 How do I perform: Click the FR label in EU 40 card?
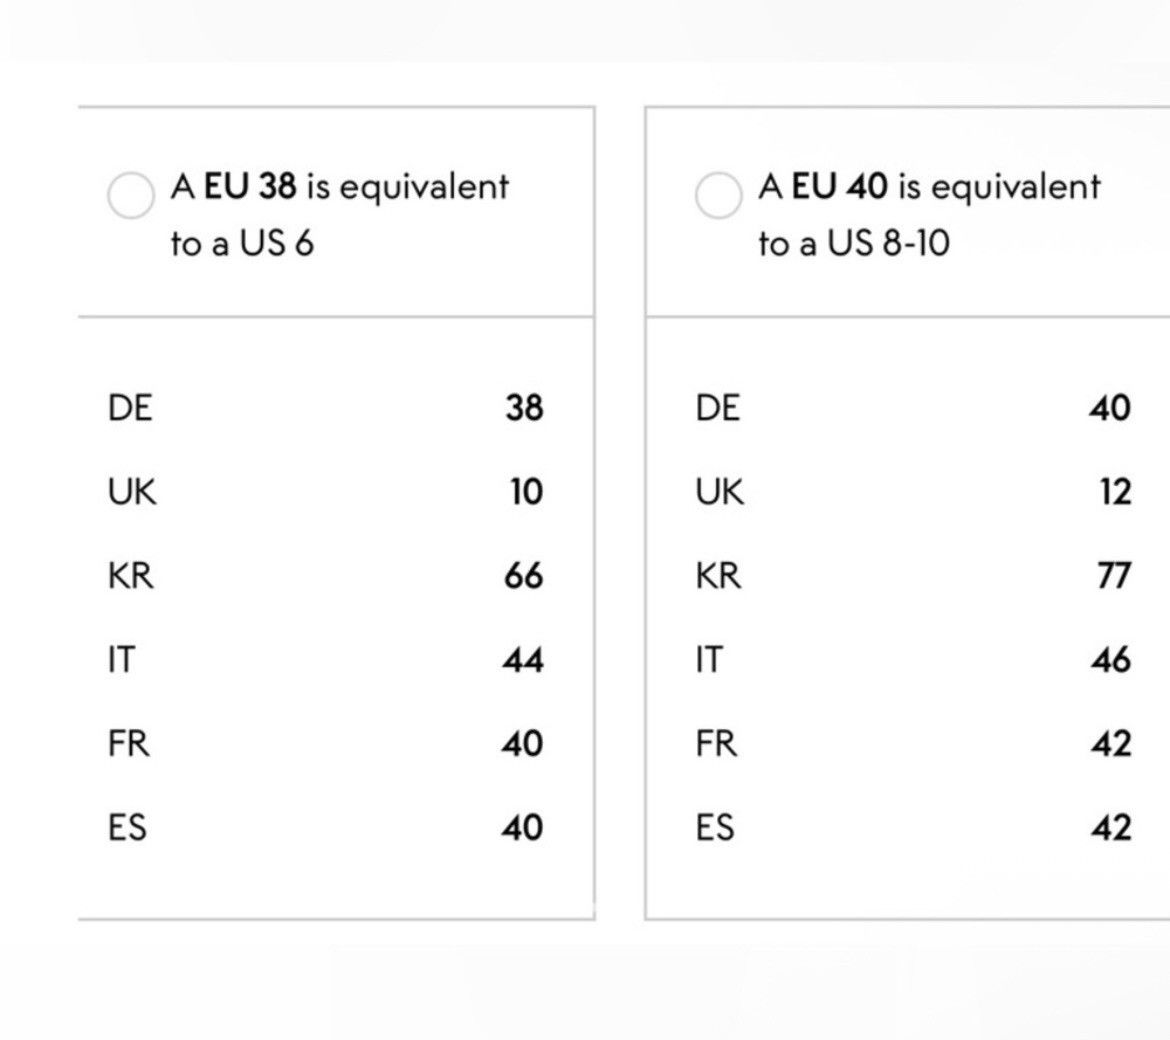click(716, 744)
